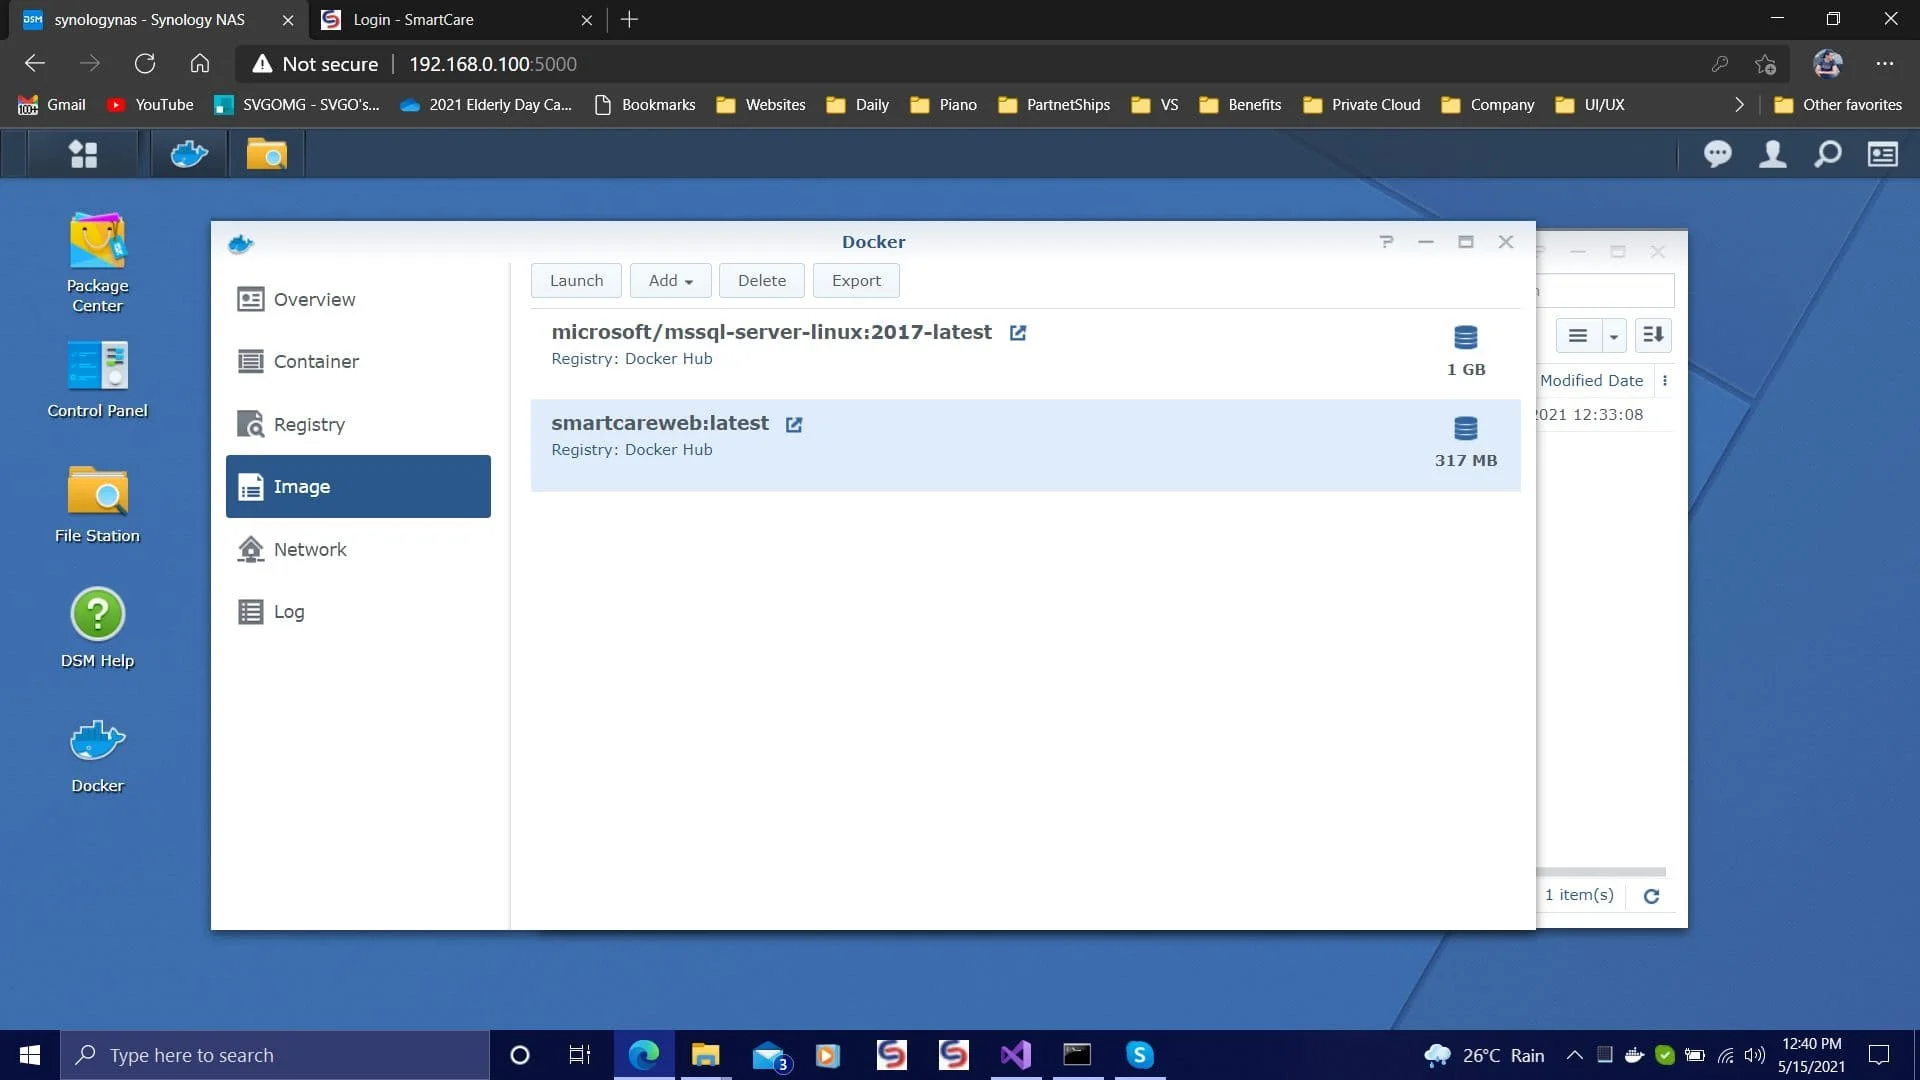Open the Private Cloud bookmarks folder
The image size is (1920, 1080).
click(1361, 105)
